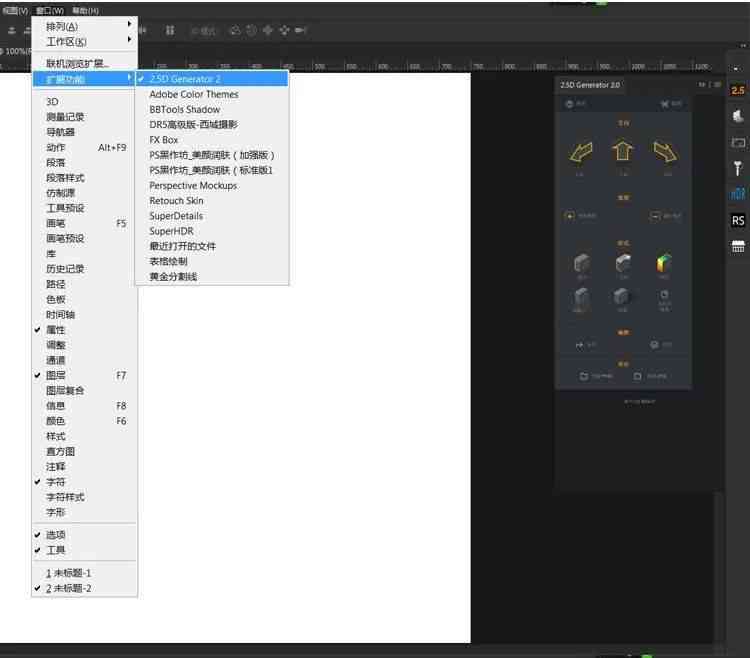Click the upward arrow in 2.5D Generator
The image size is (750, 658).
(x=622, y=150)
